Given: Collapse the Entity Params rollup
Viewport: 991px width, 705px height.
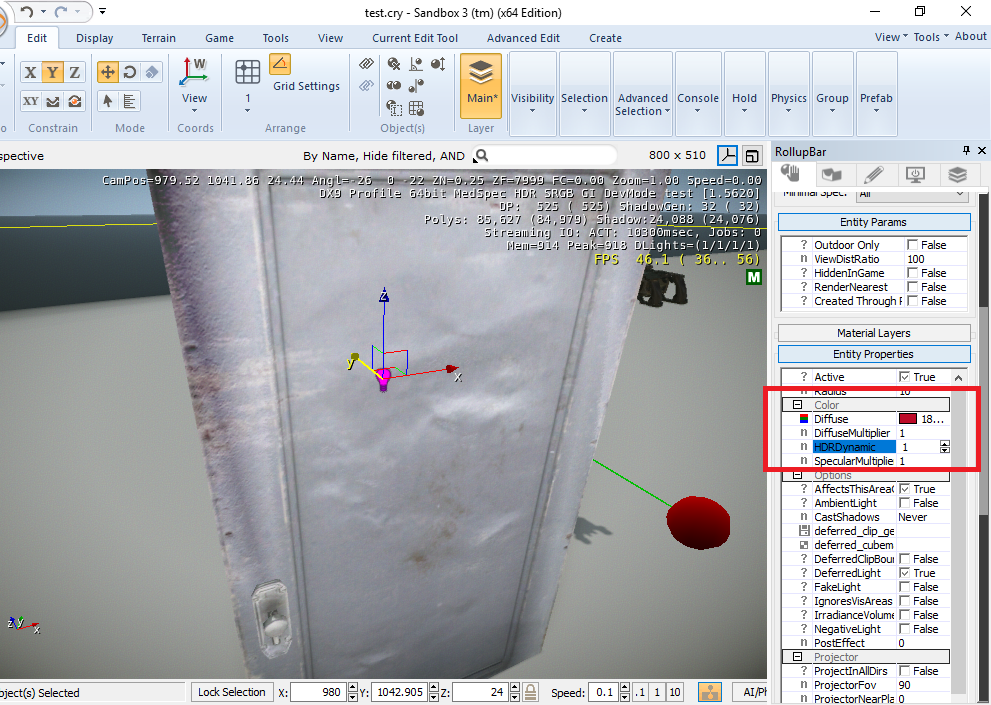Looking at the screenshot, I should coord(873,222).
